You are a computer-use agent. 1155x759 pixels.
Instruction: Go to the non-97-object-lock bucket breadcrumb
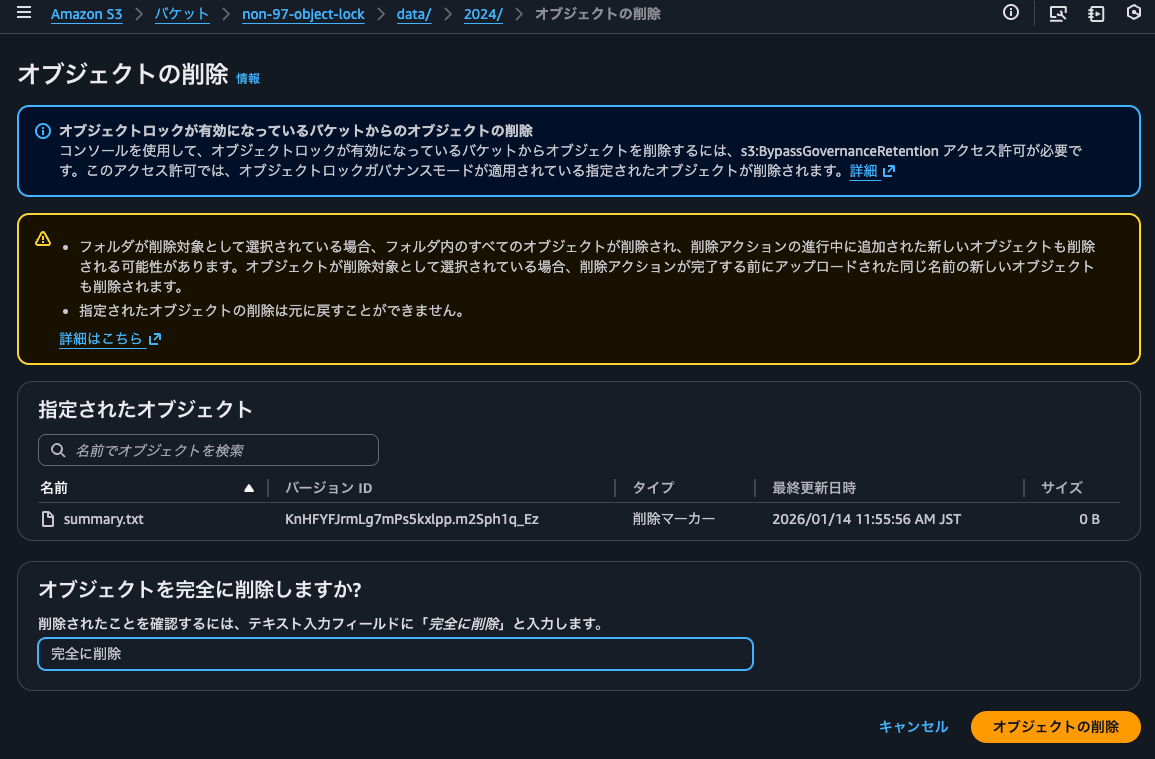tap(303, 14)
